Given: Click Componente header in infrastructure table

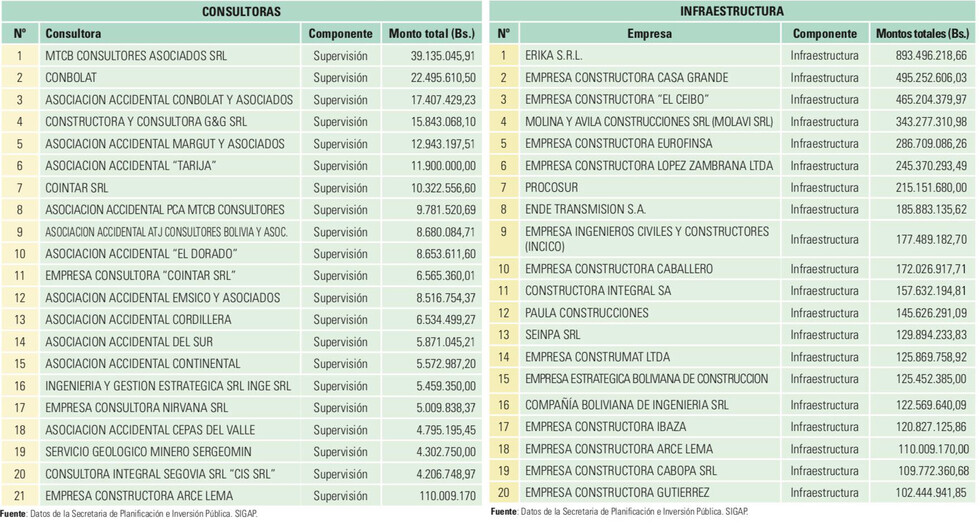Looking at the screenshot, I should click(x=824, y=34).
